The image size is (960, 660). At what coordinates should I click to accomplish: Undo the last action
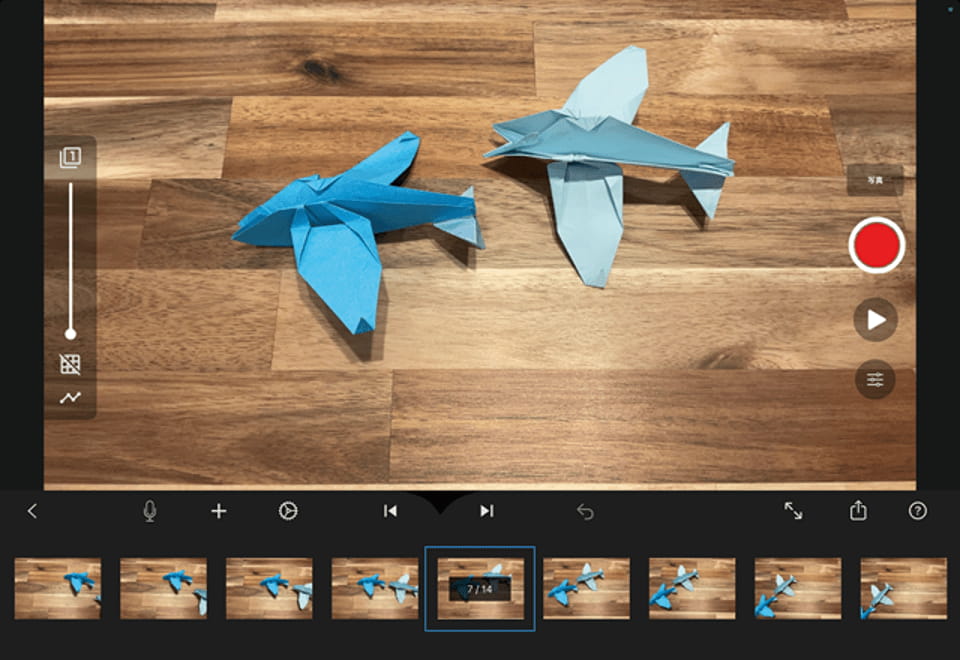click(585, 512)
